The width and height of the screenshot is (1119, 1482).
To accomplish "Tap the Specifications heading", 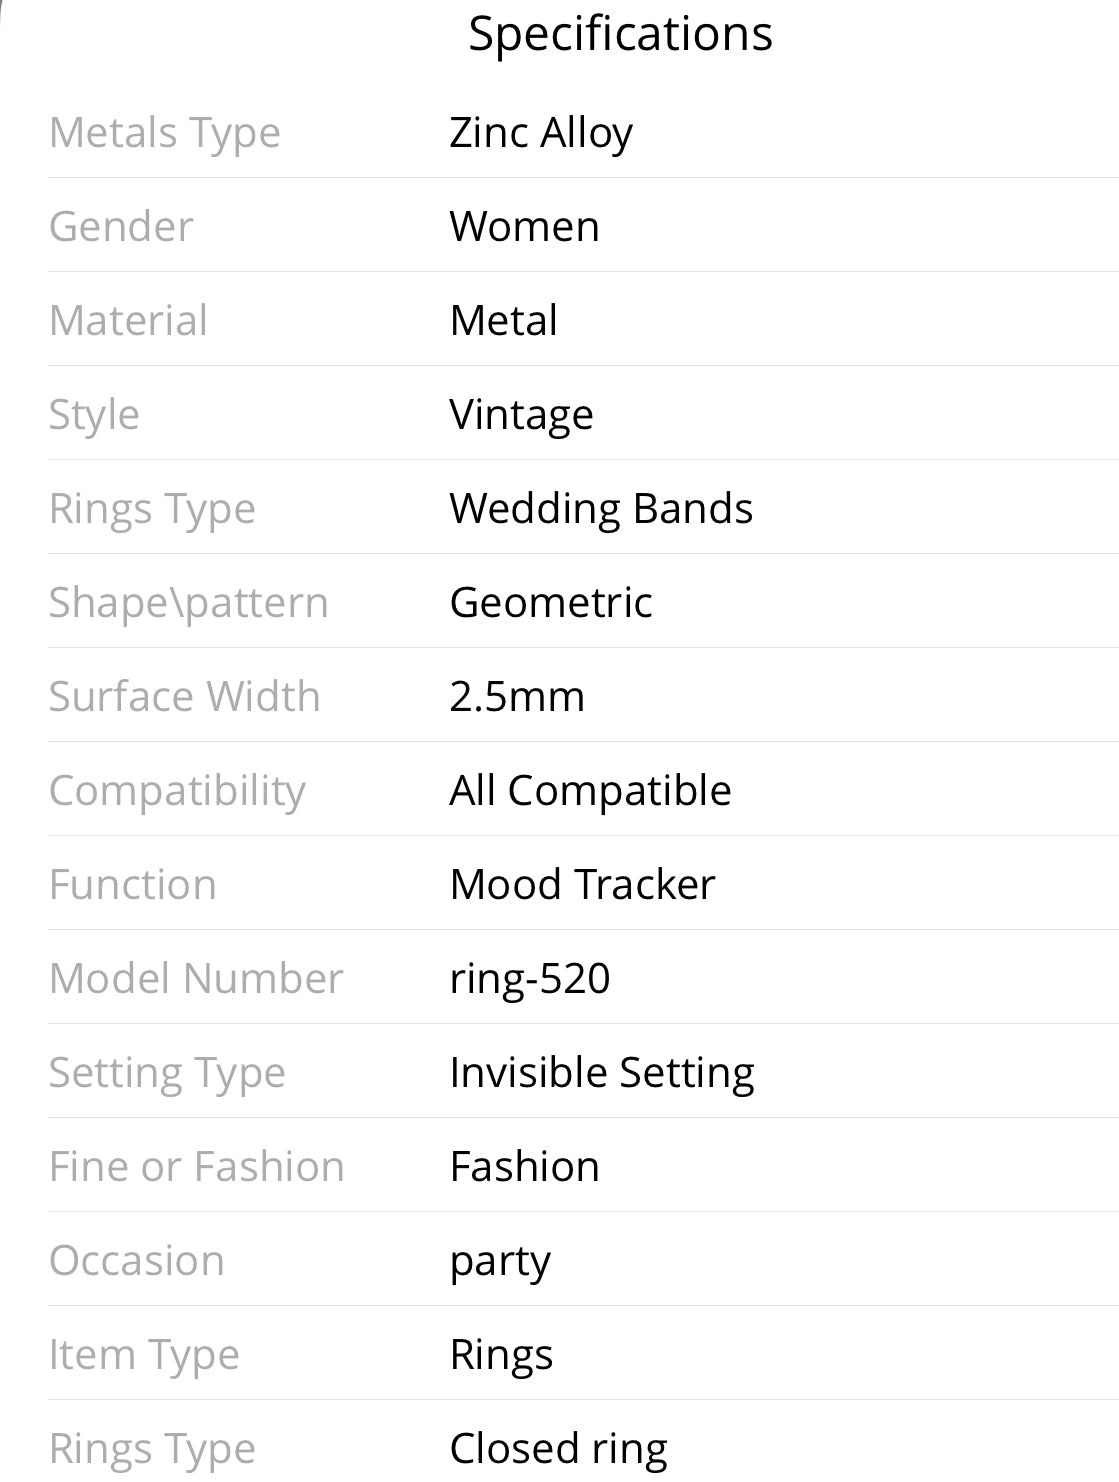I will (620, 34).
